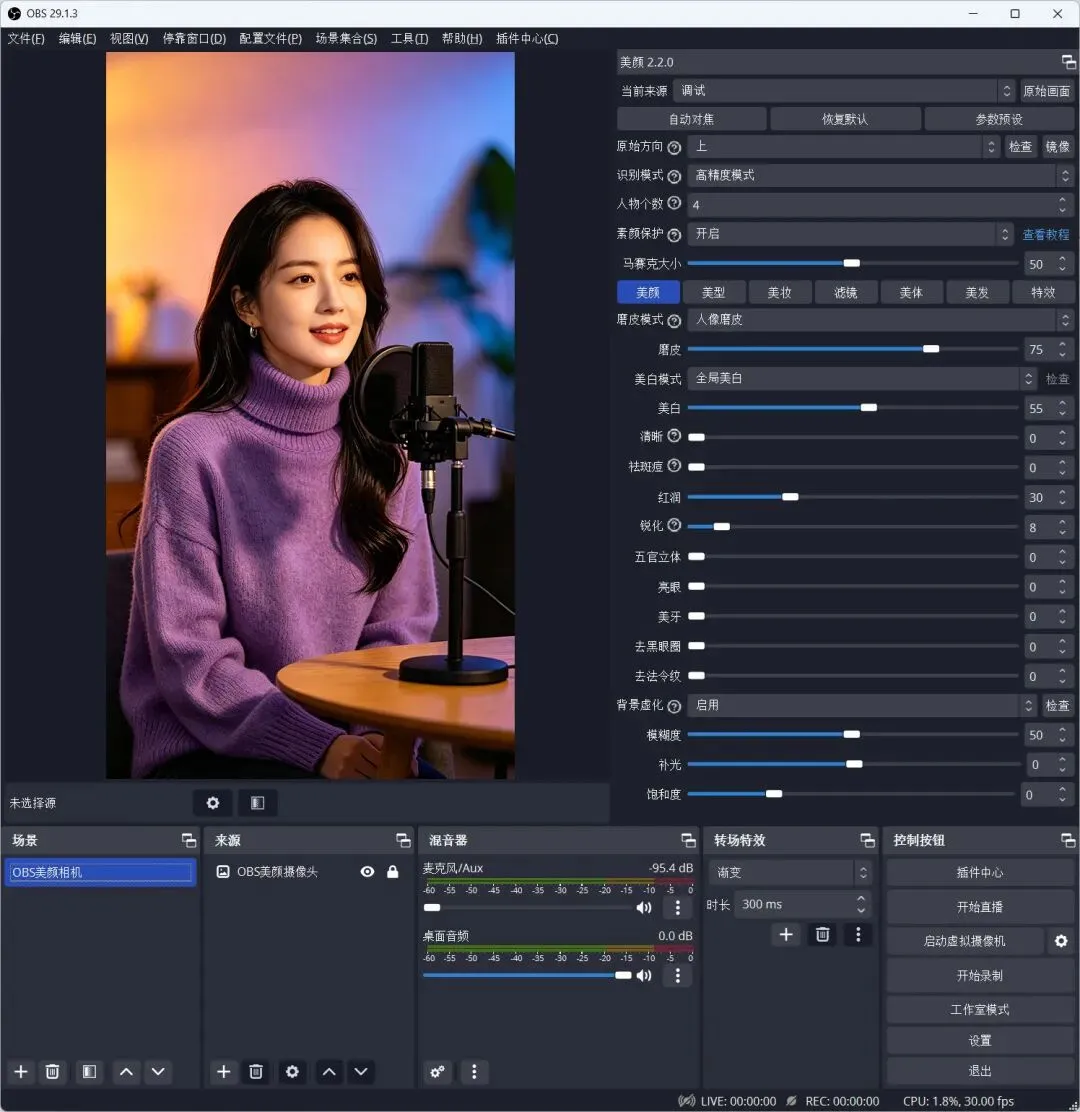Open source properties gear beside 未选择源
This screenshot has height=1112, width=1080.
coord(213,803)
